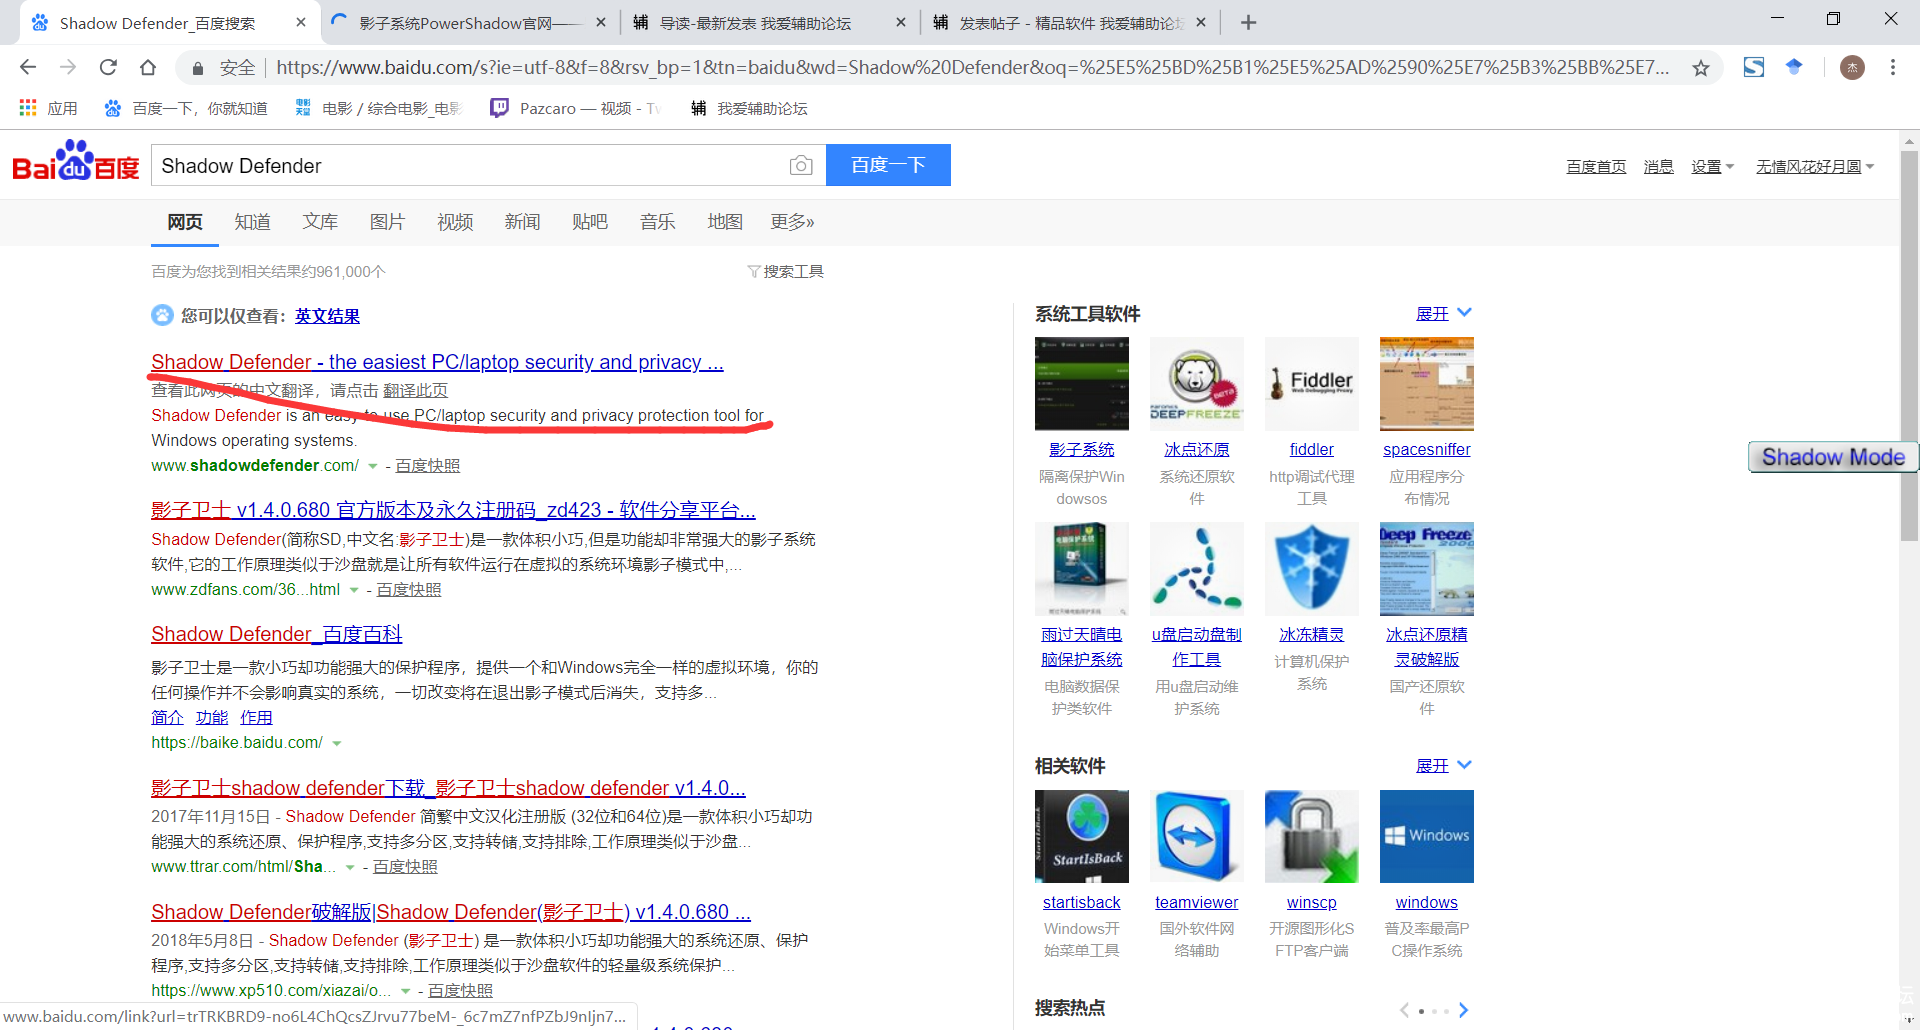Open the Chrome three-dot menu

coord(1892,68)
